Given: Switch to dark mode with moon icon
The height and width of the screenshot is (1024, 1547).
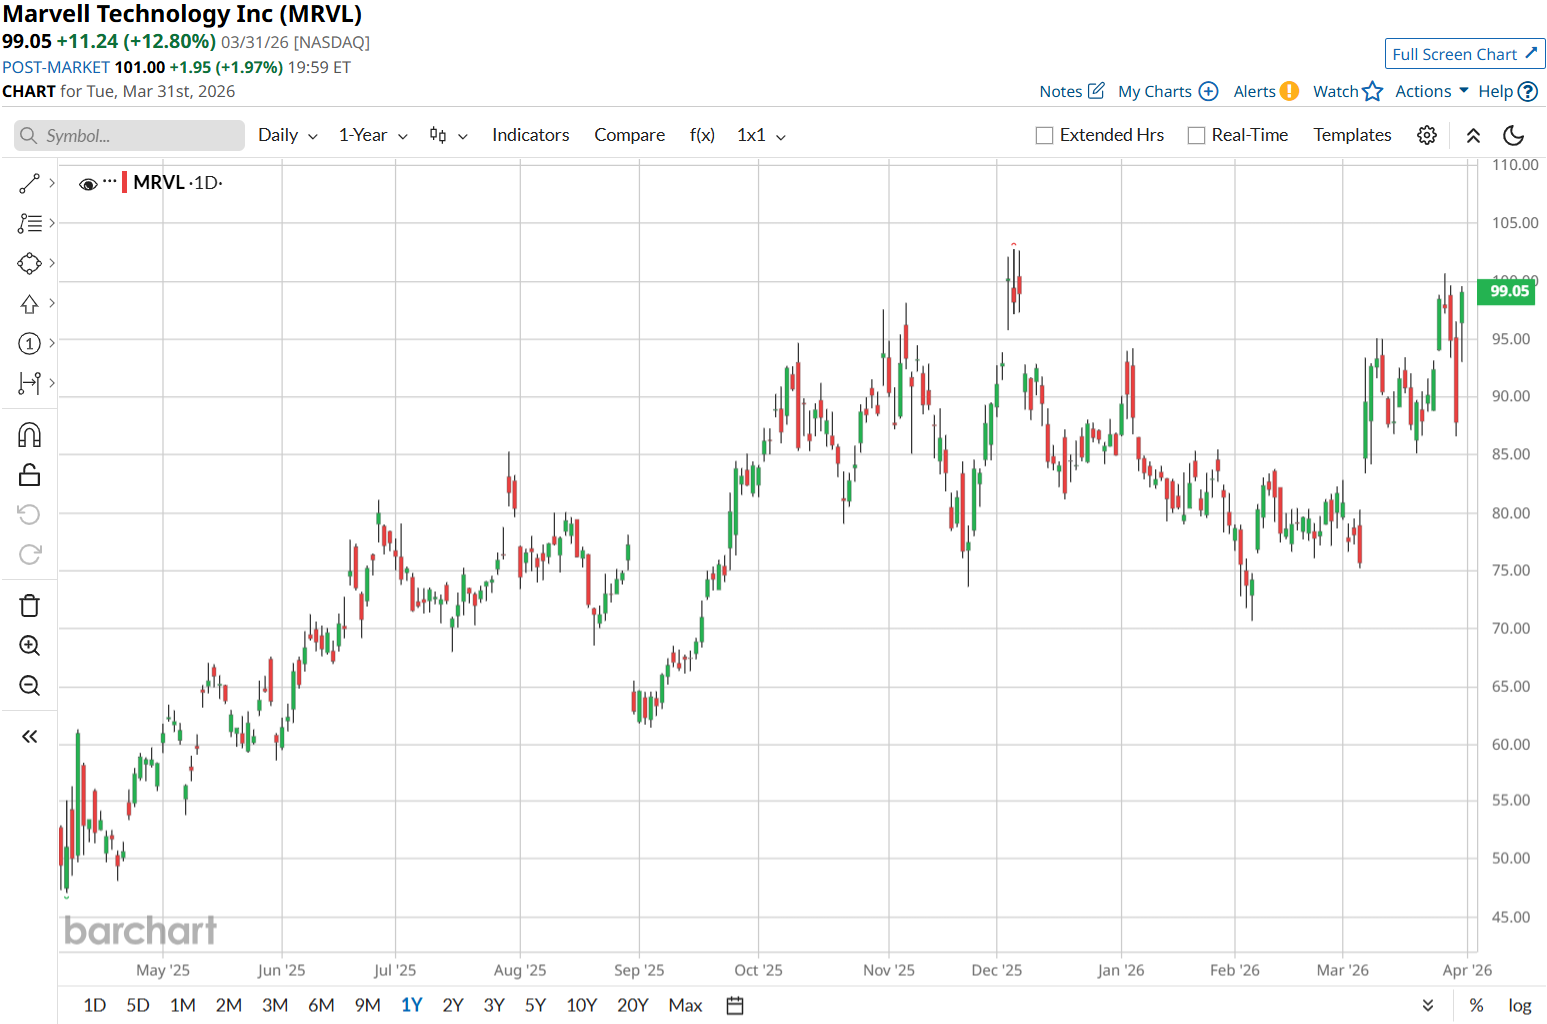Looking at the screenshot, I should click(1514, 135).
